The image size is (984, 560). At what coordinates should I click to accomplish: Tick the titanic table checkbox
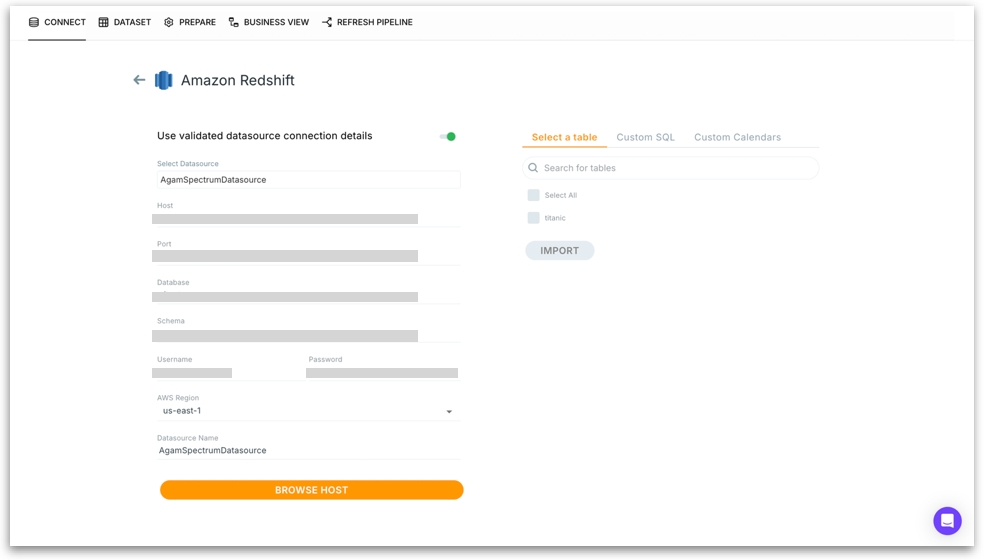pyautogui.click(x=533, y=218)
